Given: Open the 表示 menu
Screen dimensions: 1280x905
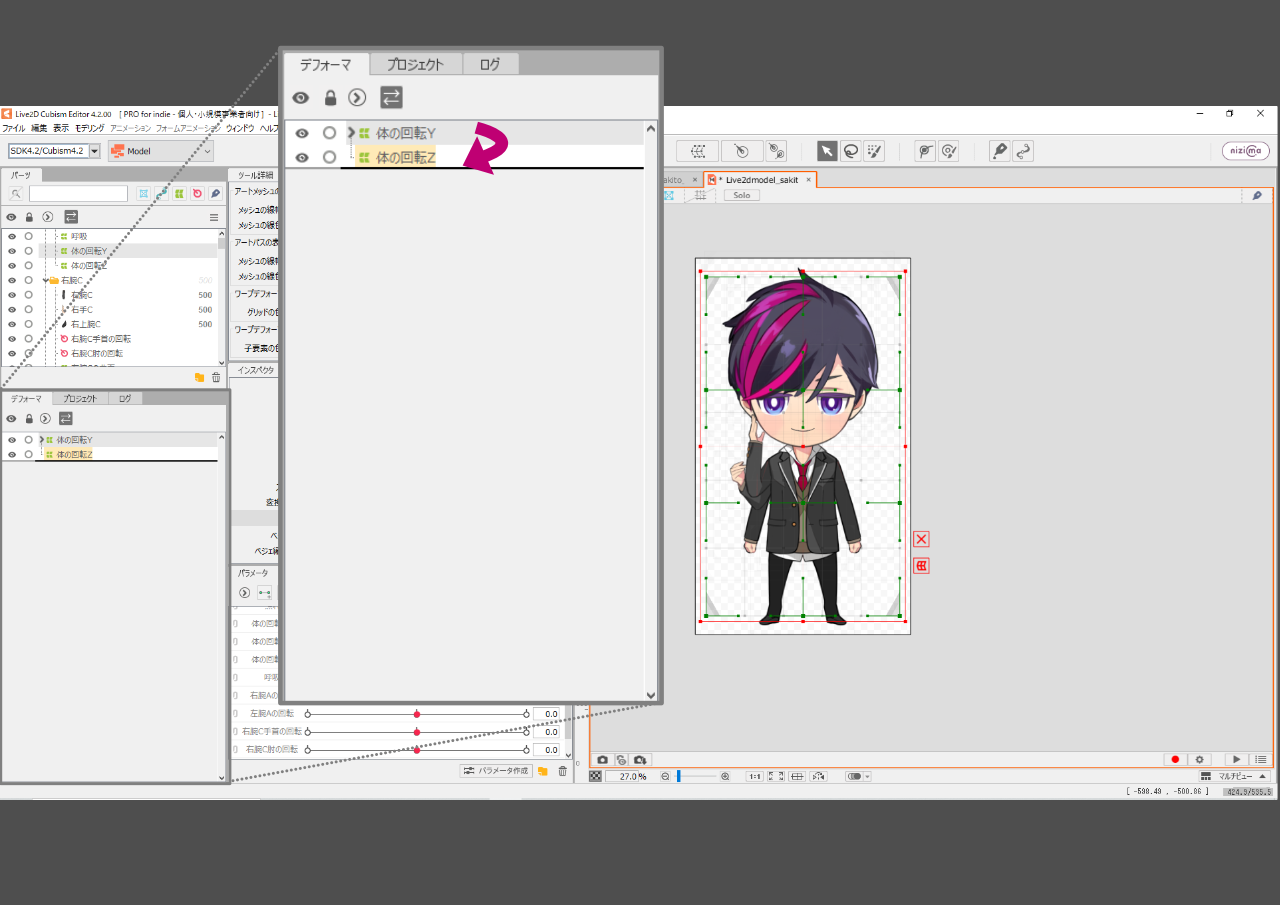Looking at the screenshot, I should [61, 128].
